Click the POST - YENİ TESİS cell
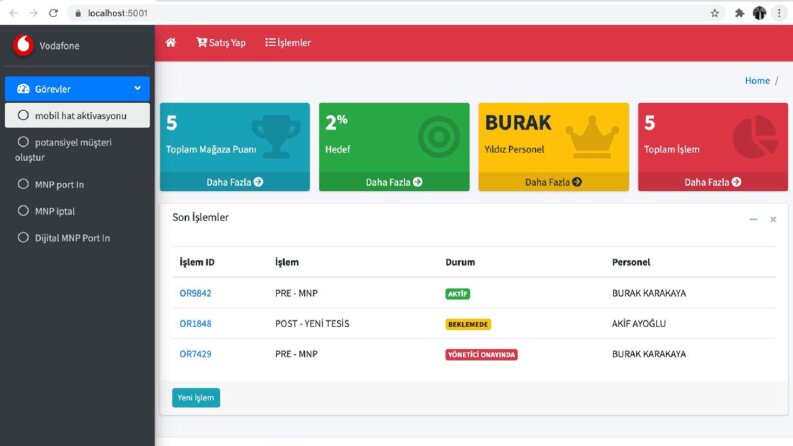Image resolution: width=793 pixels, height=446 pixels. click(x=312, y=324)
